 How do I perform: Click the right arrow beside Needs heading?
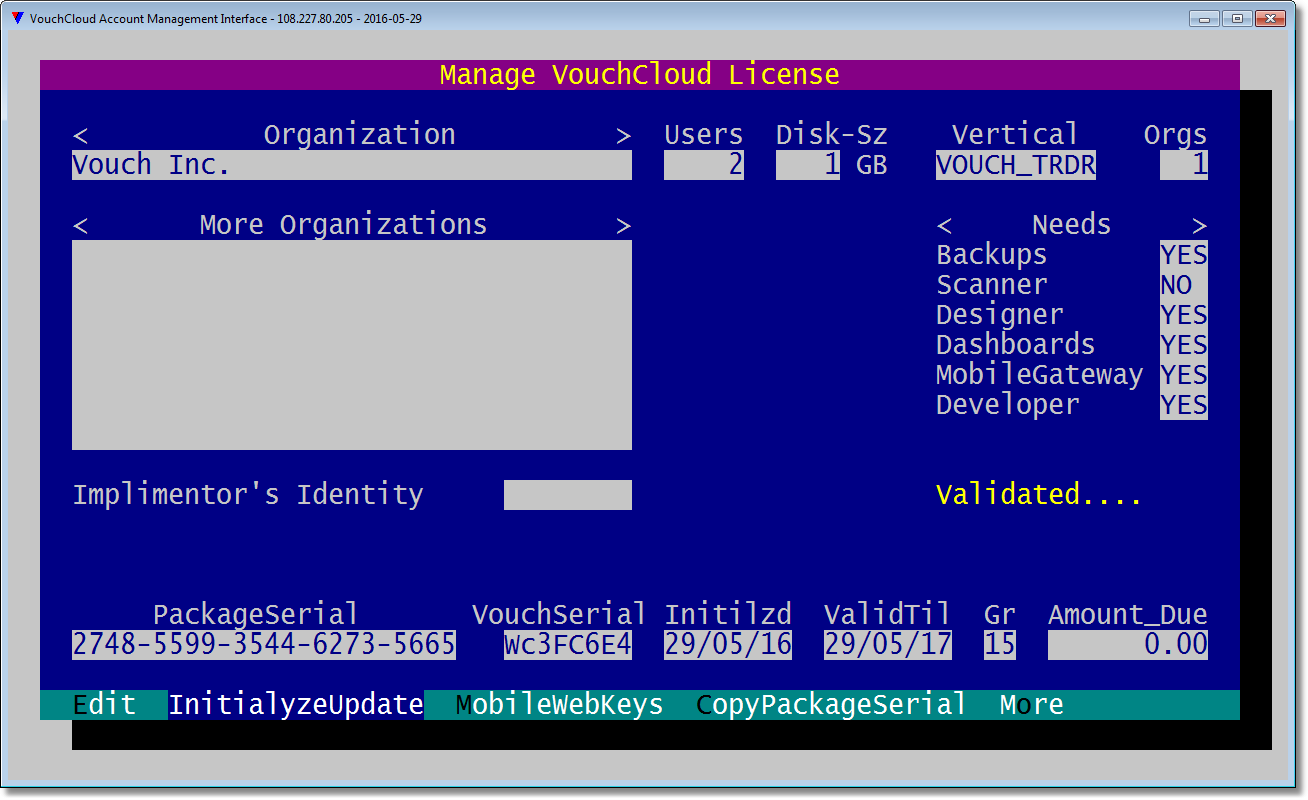tap(1200, 226)
